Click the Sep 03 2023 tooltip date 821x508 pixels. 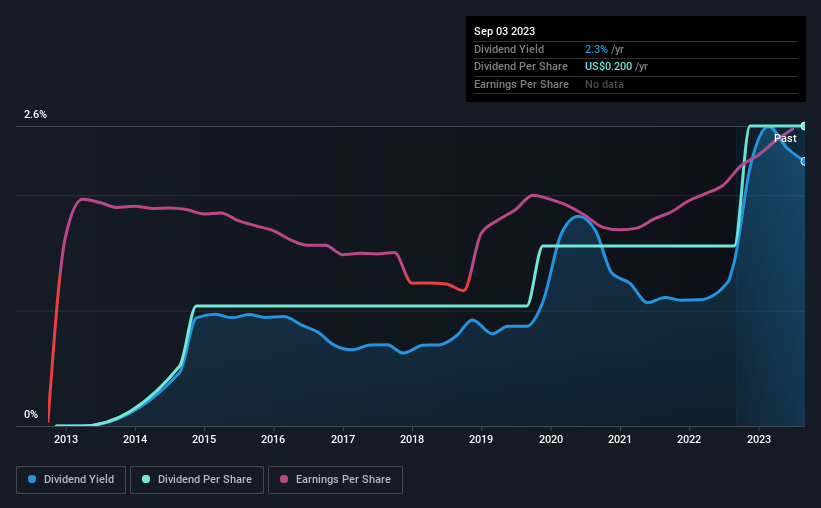coord(504,31)
